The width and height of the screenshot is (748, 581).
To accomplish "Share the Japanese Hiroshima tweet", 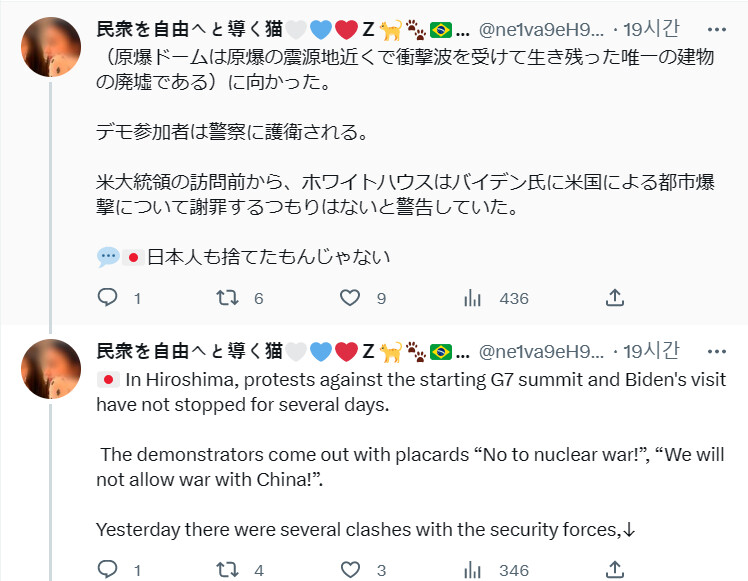I will pyautogui.click(x=616, y=298).
